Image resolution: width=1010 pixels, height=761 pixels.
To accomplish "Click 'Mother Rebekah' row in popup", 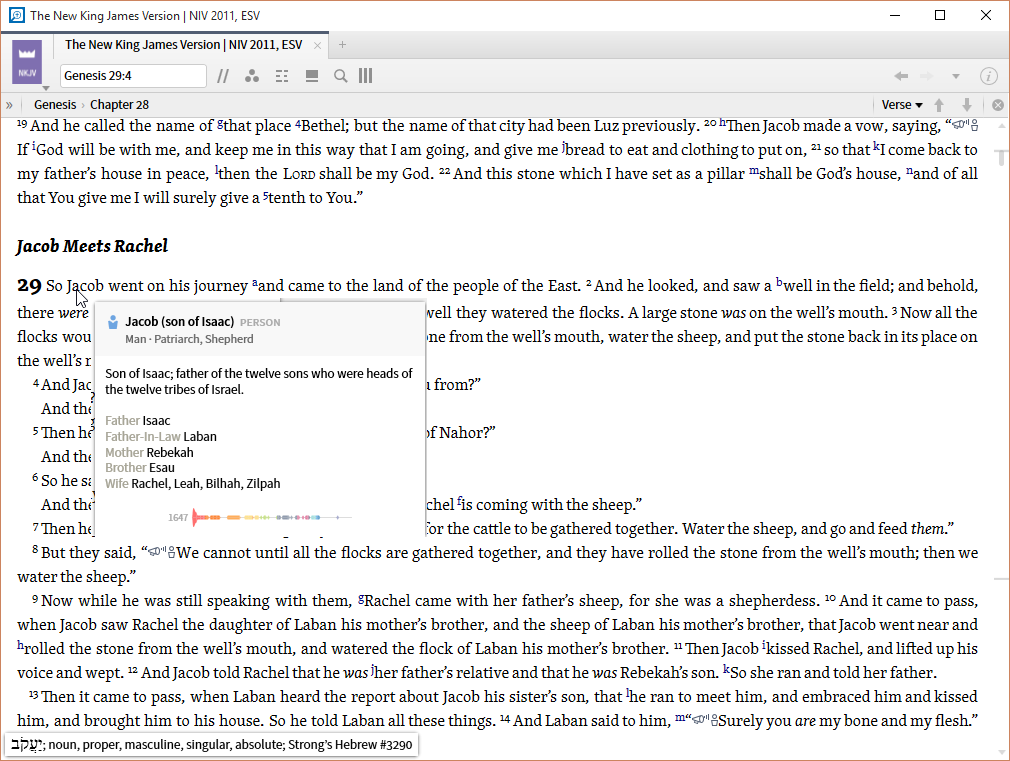I will 149,452.
